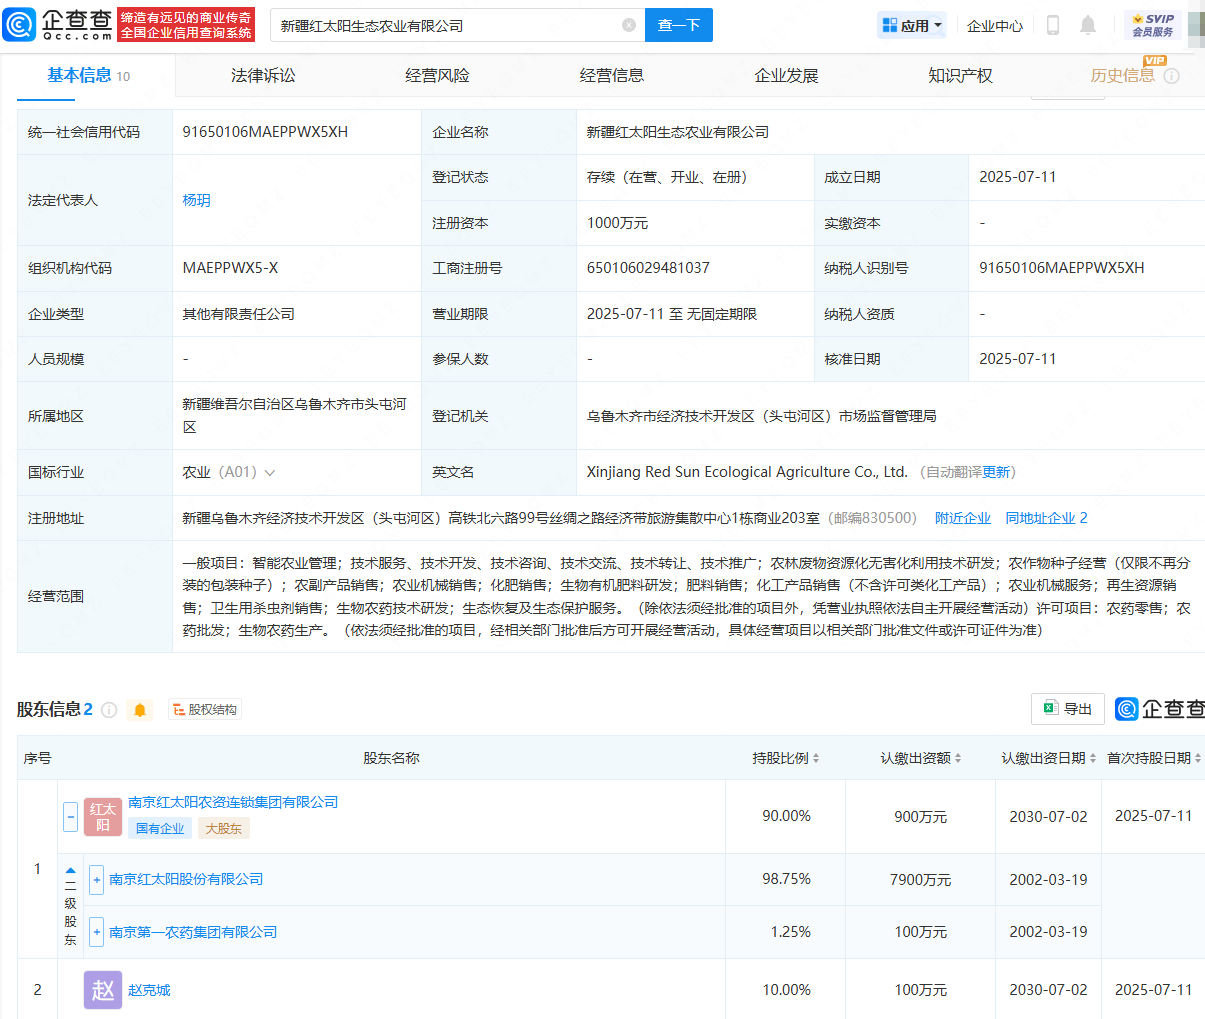Open the notification bell at top right
The image size is (1205, 1019).
1089,26
